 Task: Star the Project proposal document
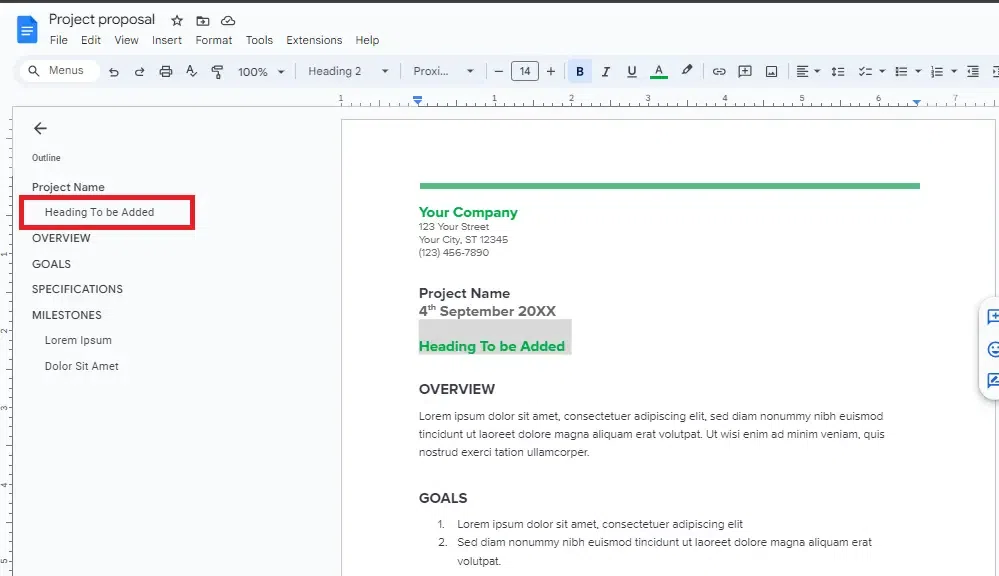(177, 21)
